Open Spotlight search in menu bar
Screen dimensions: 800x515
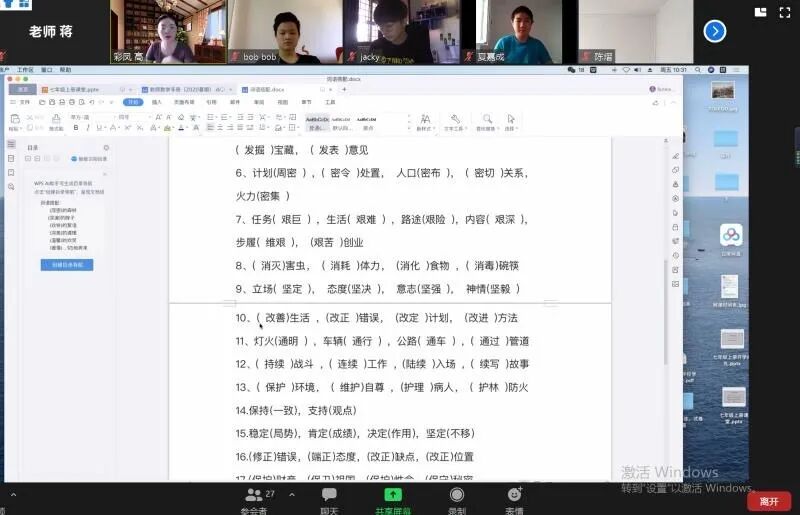697,70
